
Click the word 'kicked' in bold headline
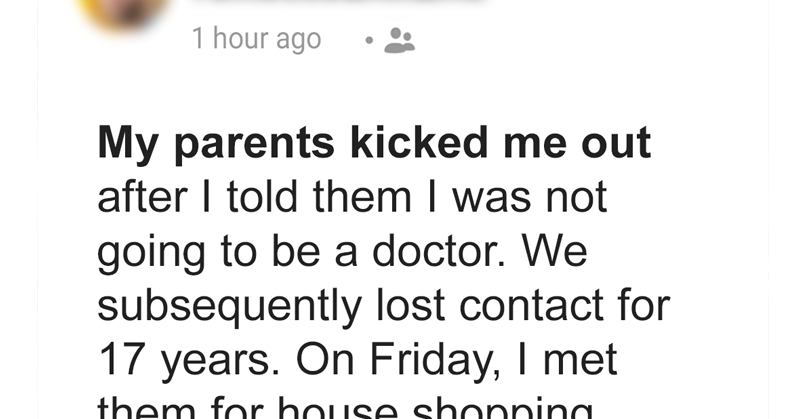coord(419,142)
